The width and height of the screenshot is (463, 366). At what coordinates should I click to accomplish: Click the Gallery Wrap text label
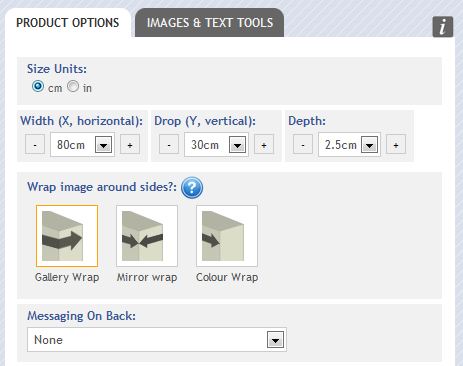pyautogui.click(x=67, y=277)
